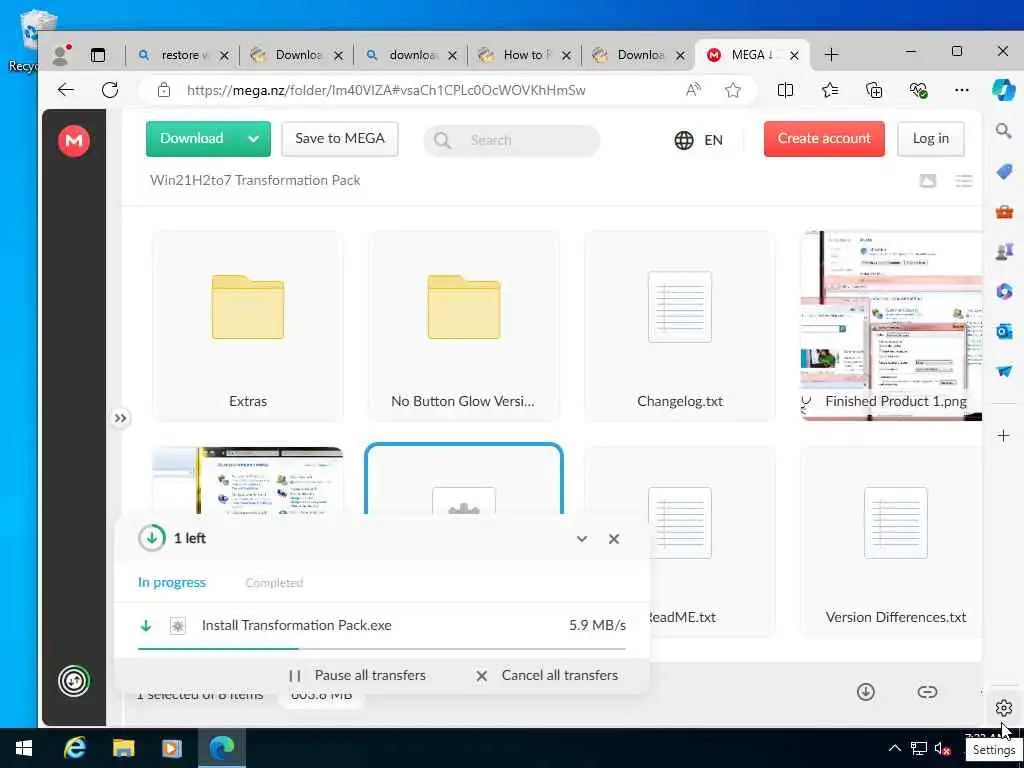Close the transfers panel

tap(614, 539)
